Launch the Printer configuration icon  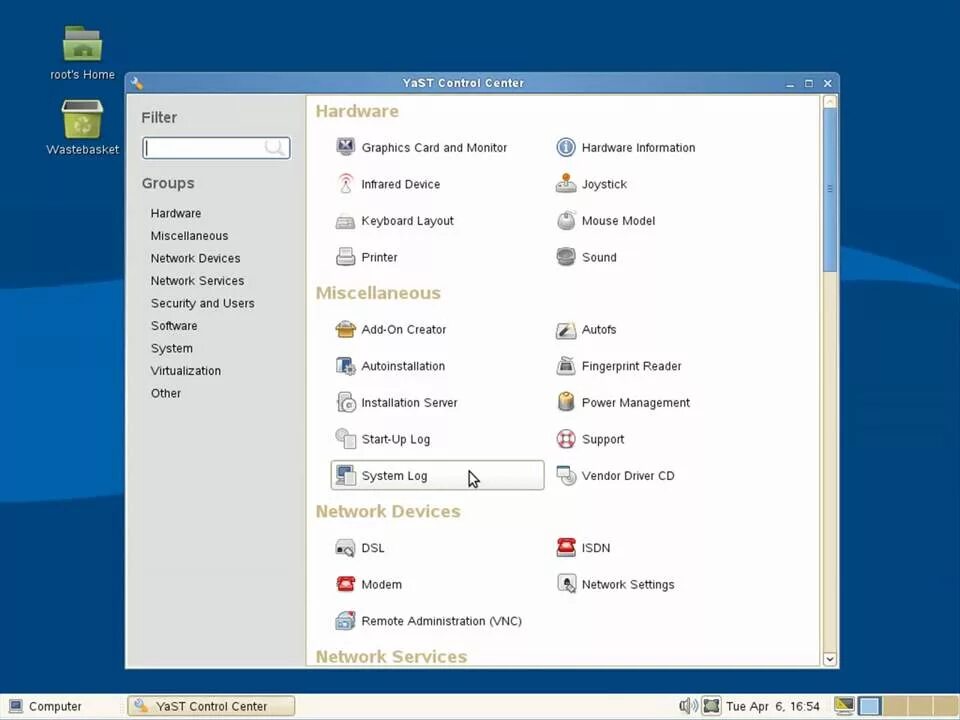[x=345, y=257]
